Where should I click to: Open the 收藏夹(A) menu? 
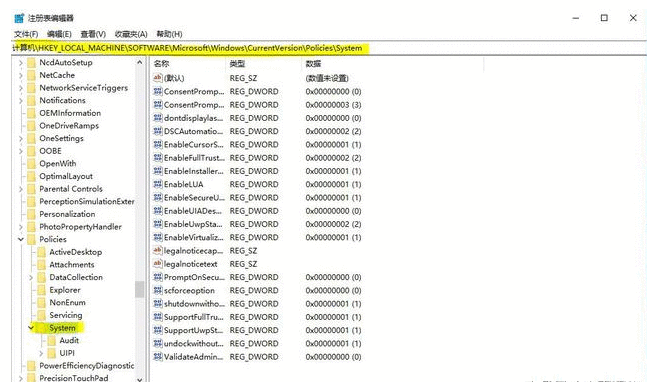(x=131, y=34)
